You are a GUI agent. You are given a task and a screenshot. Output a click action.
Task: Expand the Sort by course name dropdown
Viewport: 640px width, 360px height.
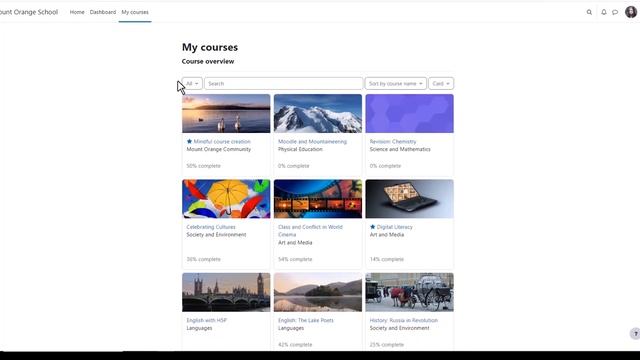[396, 83]
